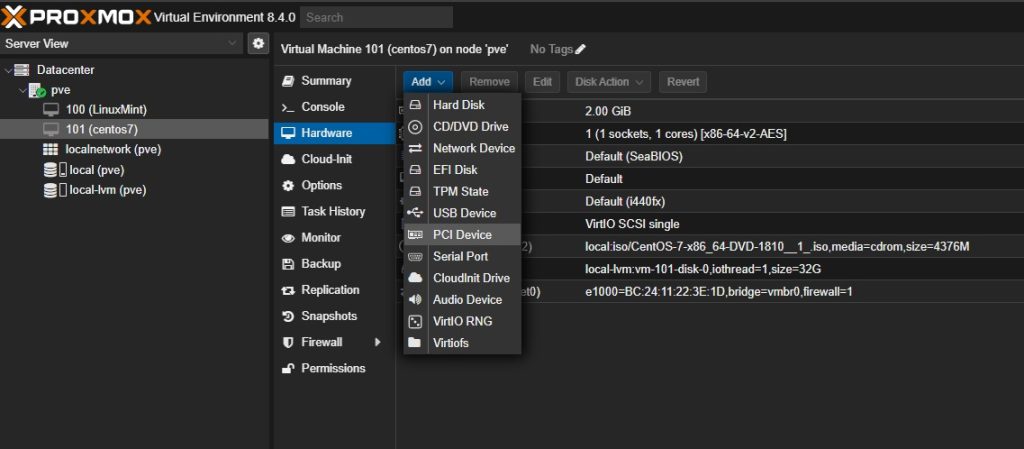Click the Proxmox logo icon
Image resolution: width=1024 pixels, height=449 pixels.
click(14, 16)
